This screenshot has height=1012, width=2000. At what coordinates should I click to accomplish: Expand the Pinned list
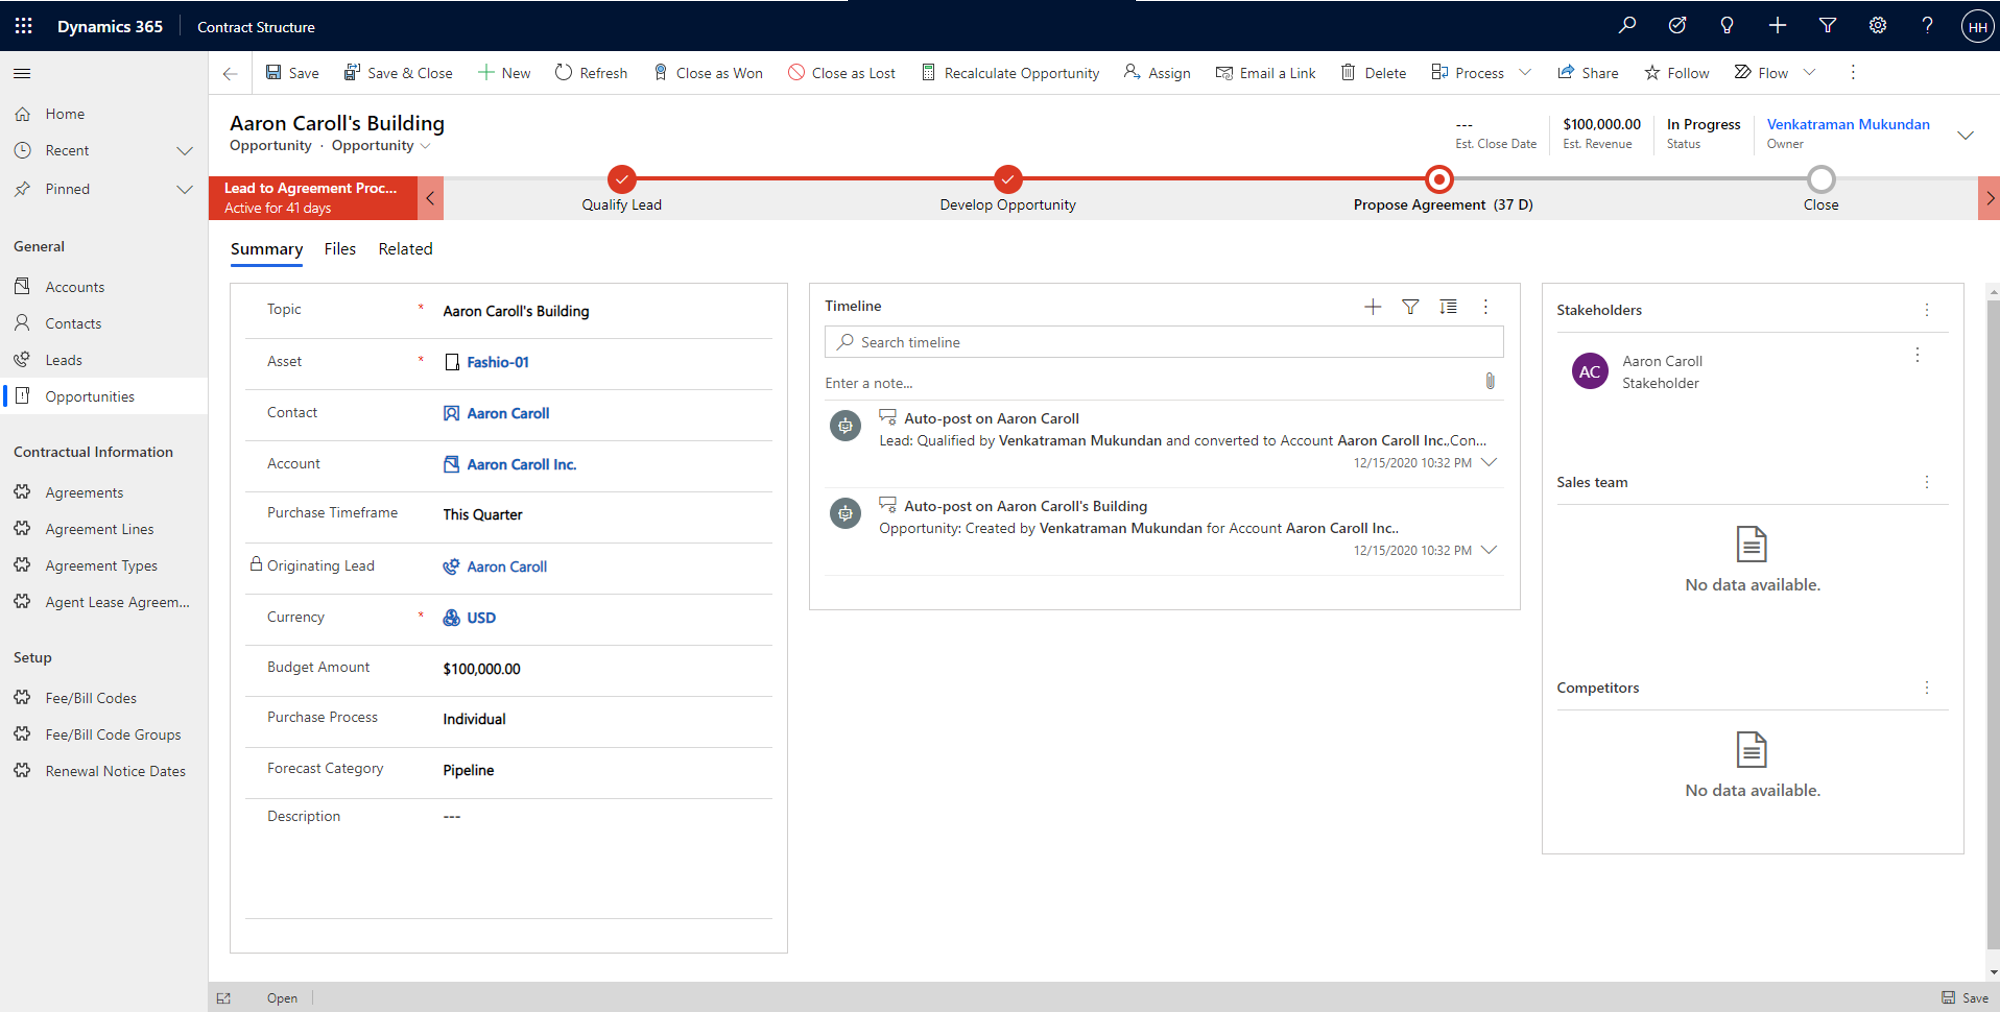click(x=185, y=189)
